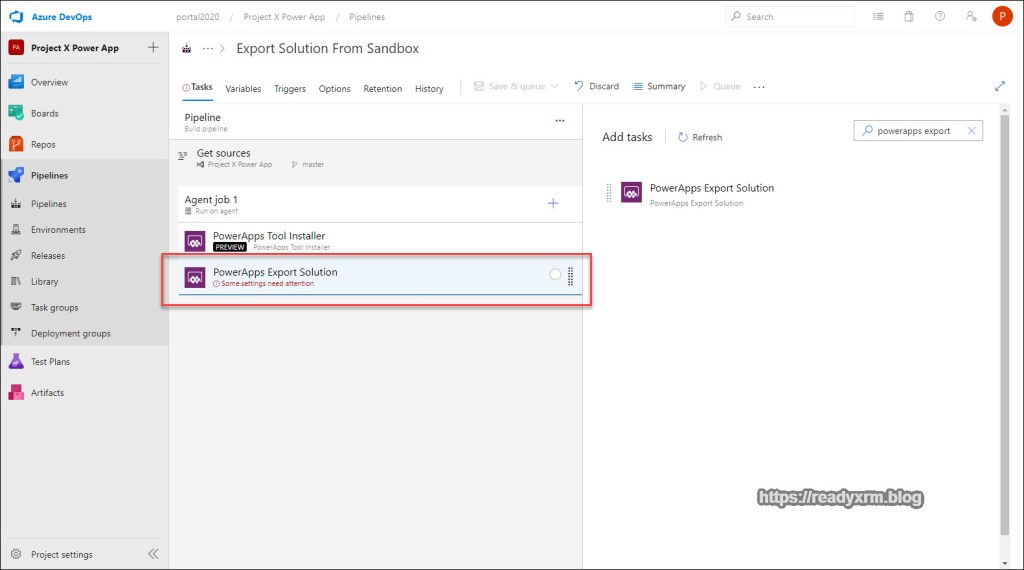Switch to the Variables tab
Screen dimensions: 1024x570
click(x=243, y=88)
